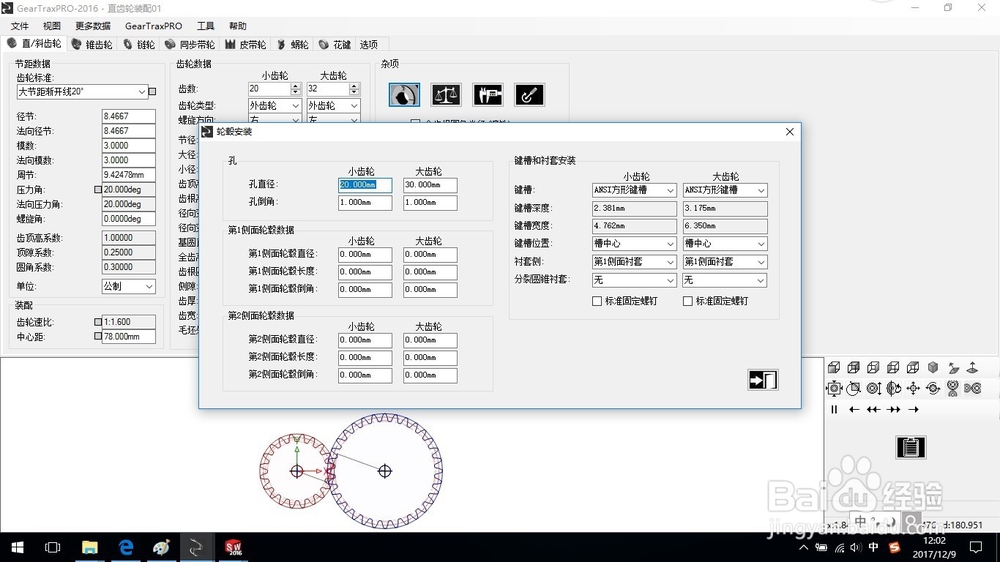Click the zoom to fit icon
The image size is (1000, 562).
pyautogui.click(x=834, y=388)
